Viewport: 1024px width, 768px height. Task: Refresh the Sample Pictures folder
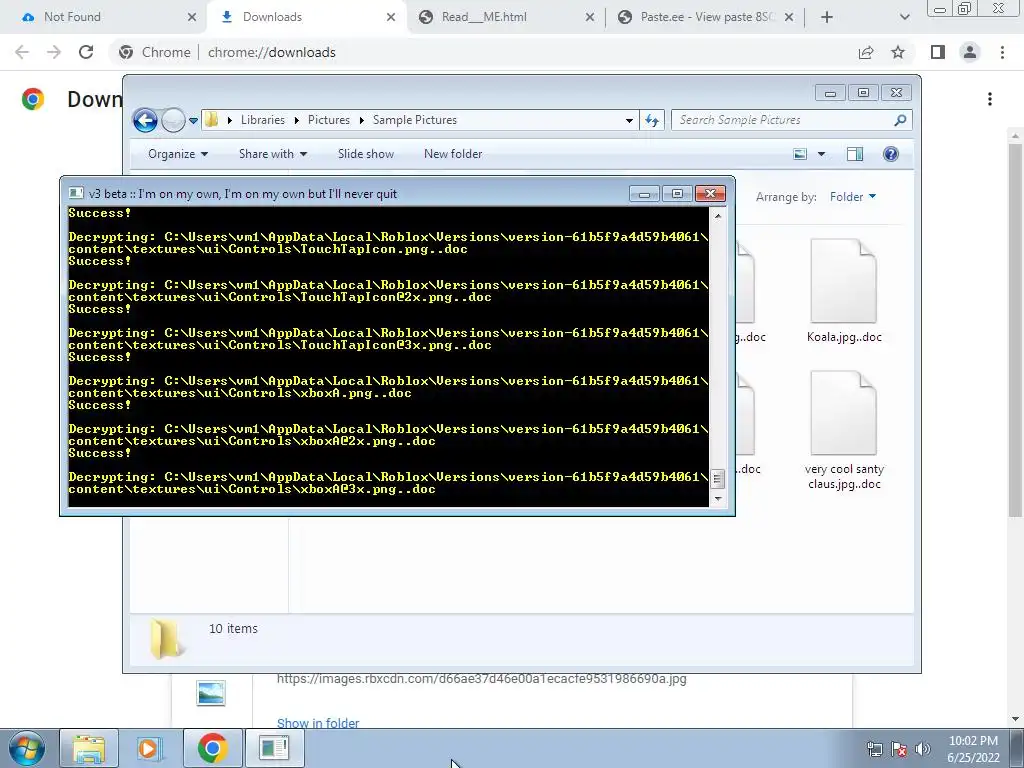click(x=652, y=120)
